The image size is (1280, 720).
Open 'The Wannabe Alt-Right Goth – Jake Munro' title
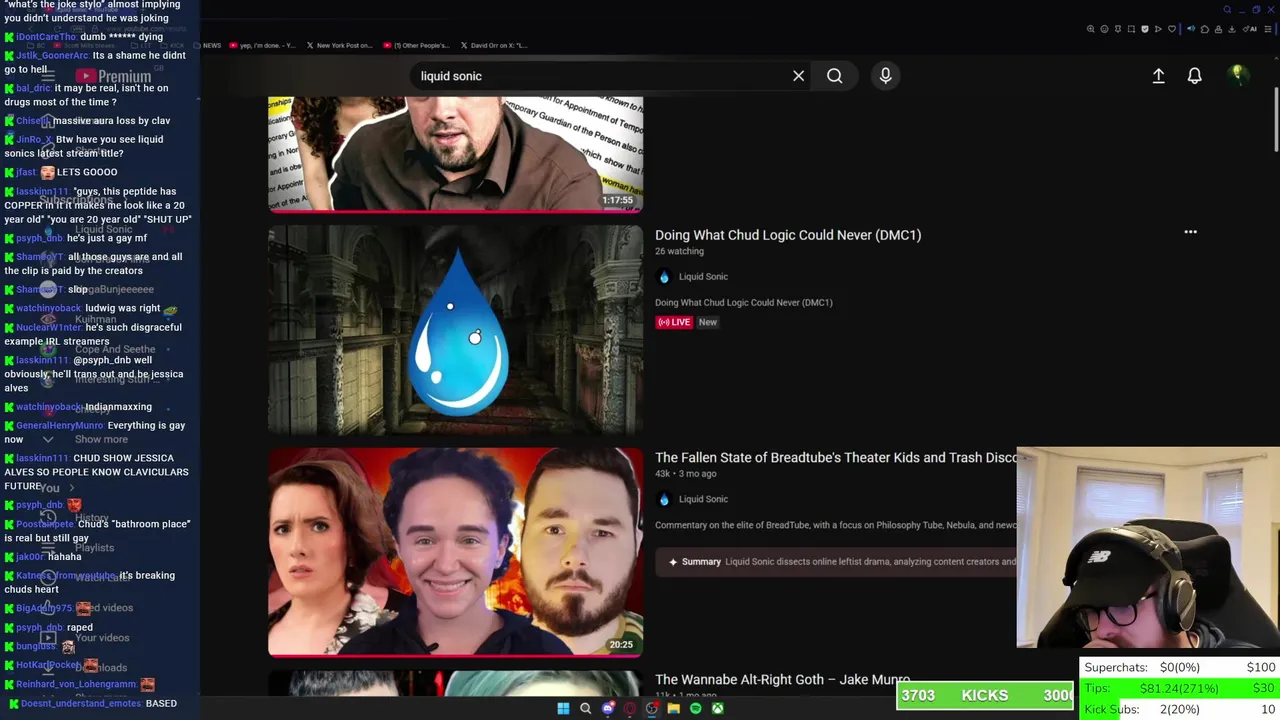782,680
